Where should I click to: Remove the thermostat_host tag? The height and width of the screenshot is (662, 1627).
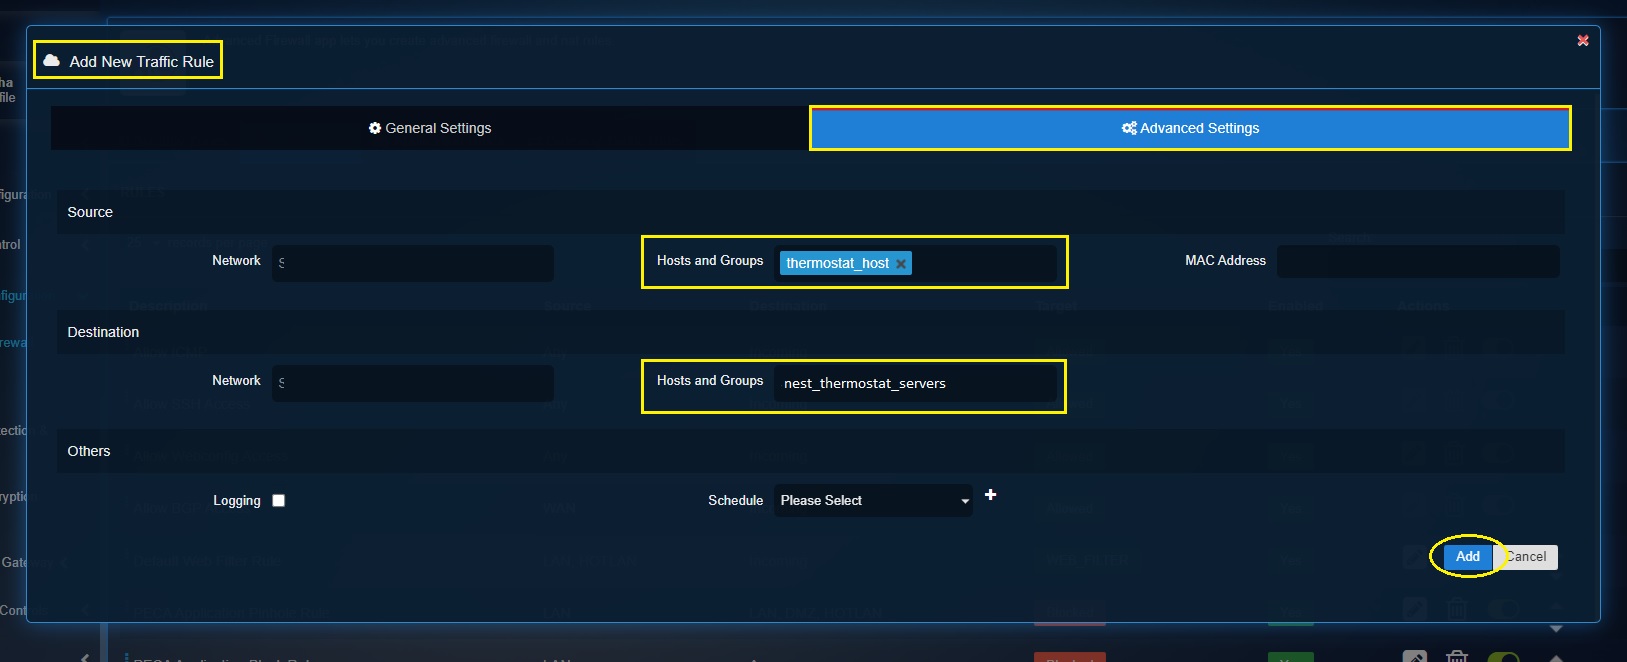click(901, 263)
